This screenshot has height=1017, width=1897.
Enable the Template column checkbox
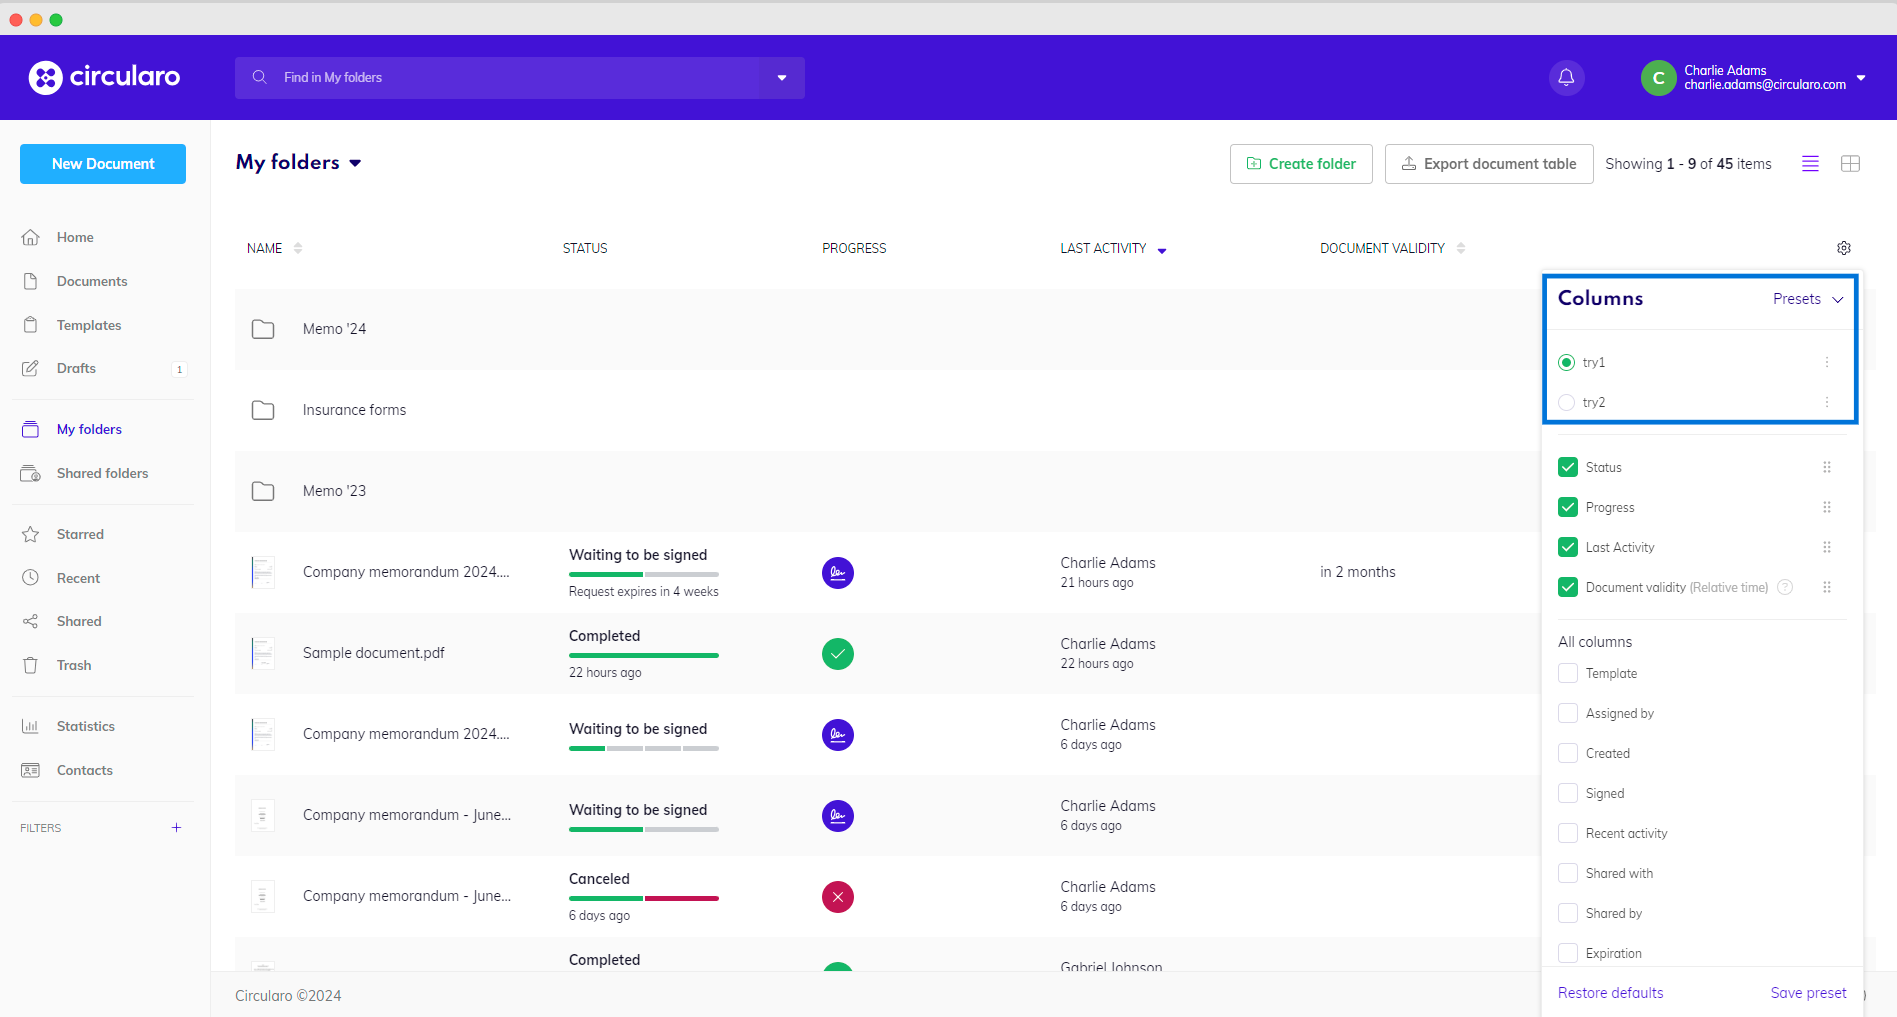coord(1567,674)
